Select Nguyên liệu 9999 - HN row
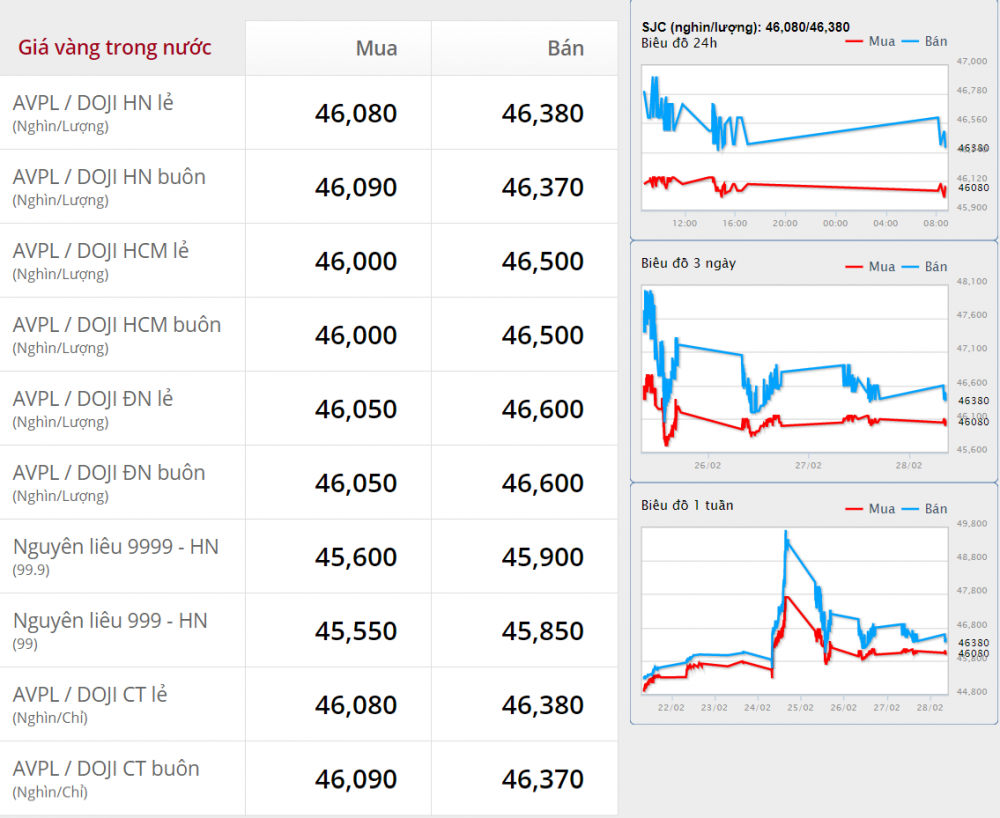The height and width of the screenshot is (818, 1000). (x=309, y=557)
